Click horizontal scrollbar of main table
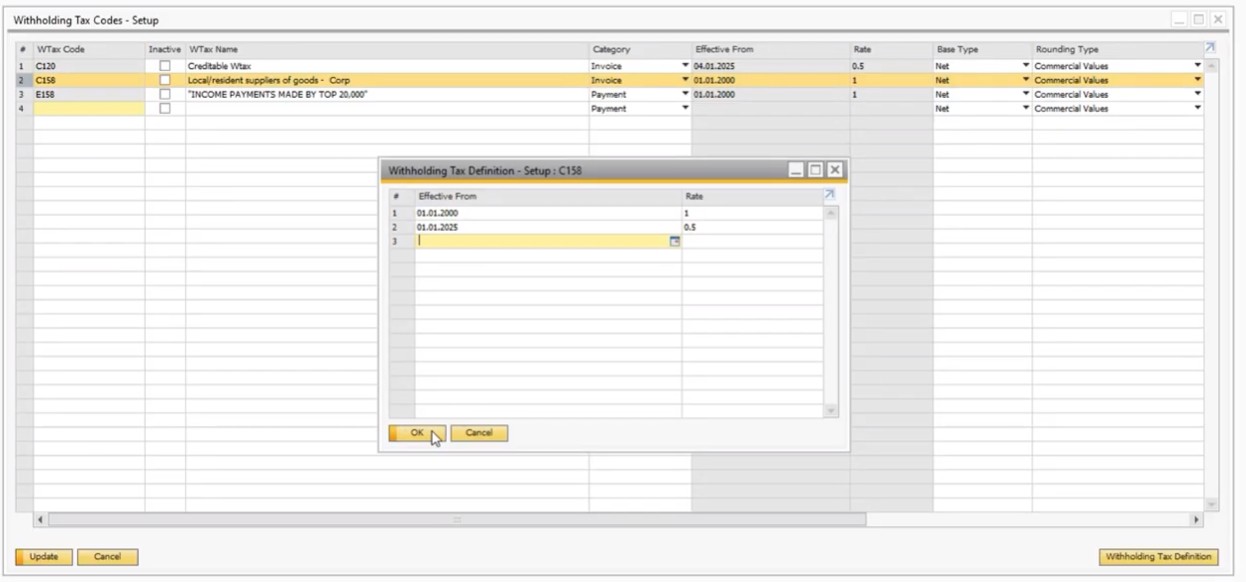The image size is (1246, 582). (456, 520)
